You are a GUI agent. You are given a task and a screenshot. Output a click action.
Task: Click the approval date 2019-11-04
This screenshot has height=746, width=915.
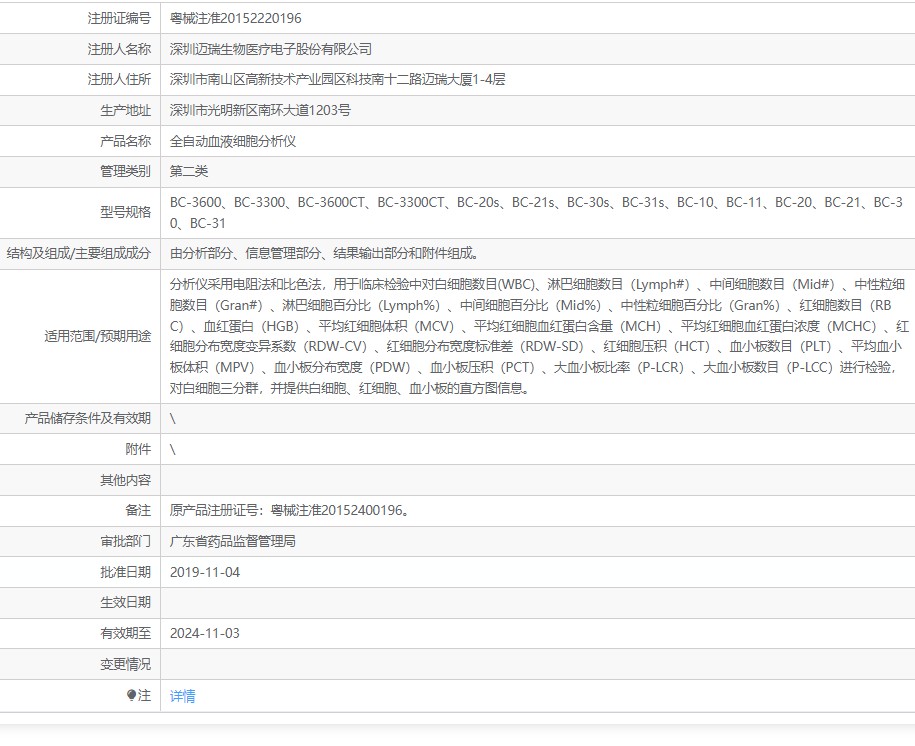click(x=205, y=572)
